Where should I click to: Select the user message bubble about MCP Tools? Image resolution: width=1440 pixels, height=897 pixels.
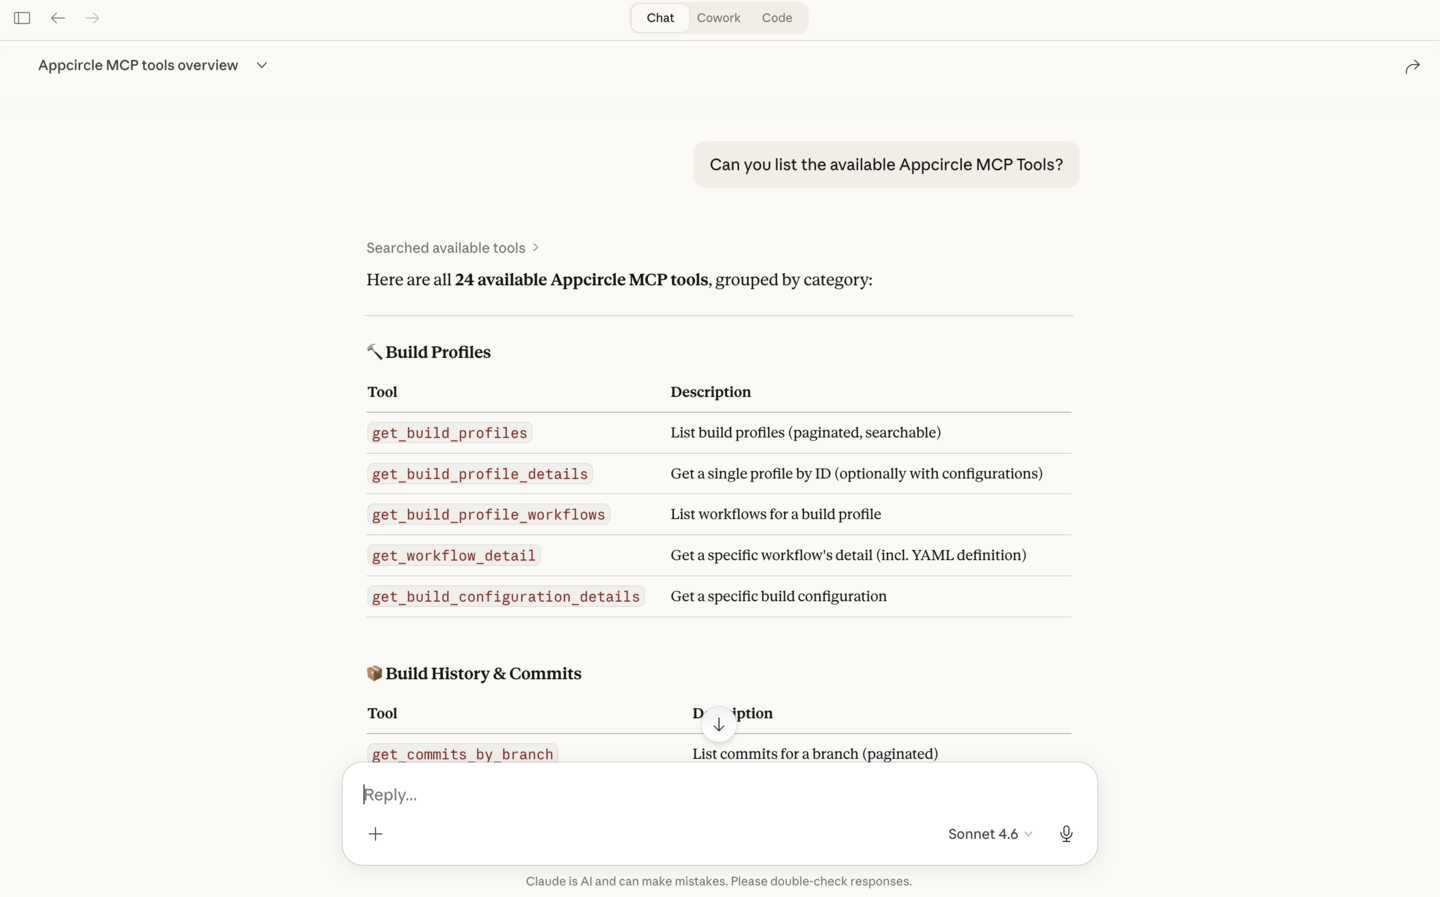tap(885, 164)
